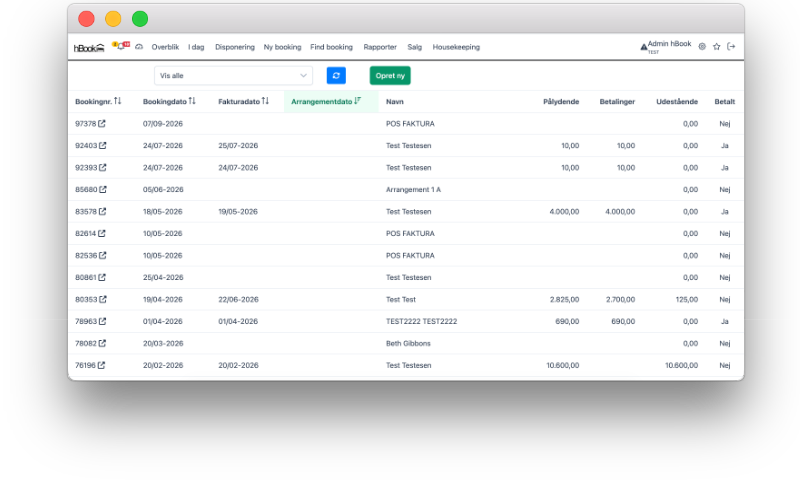Sort by Fakturadato column arrows
Image resolution: width=800 pixels, height=481 pixels.
pos(265,101)
